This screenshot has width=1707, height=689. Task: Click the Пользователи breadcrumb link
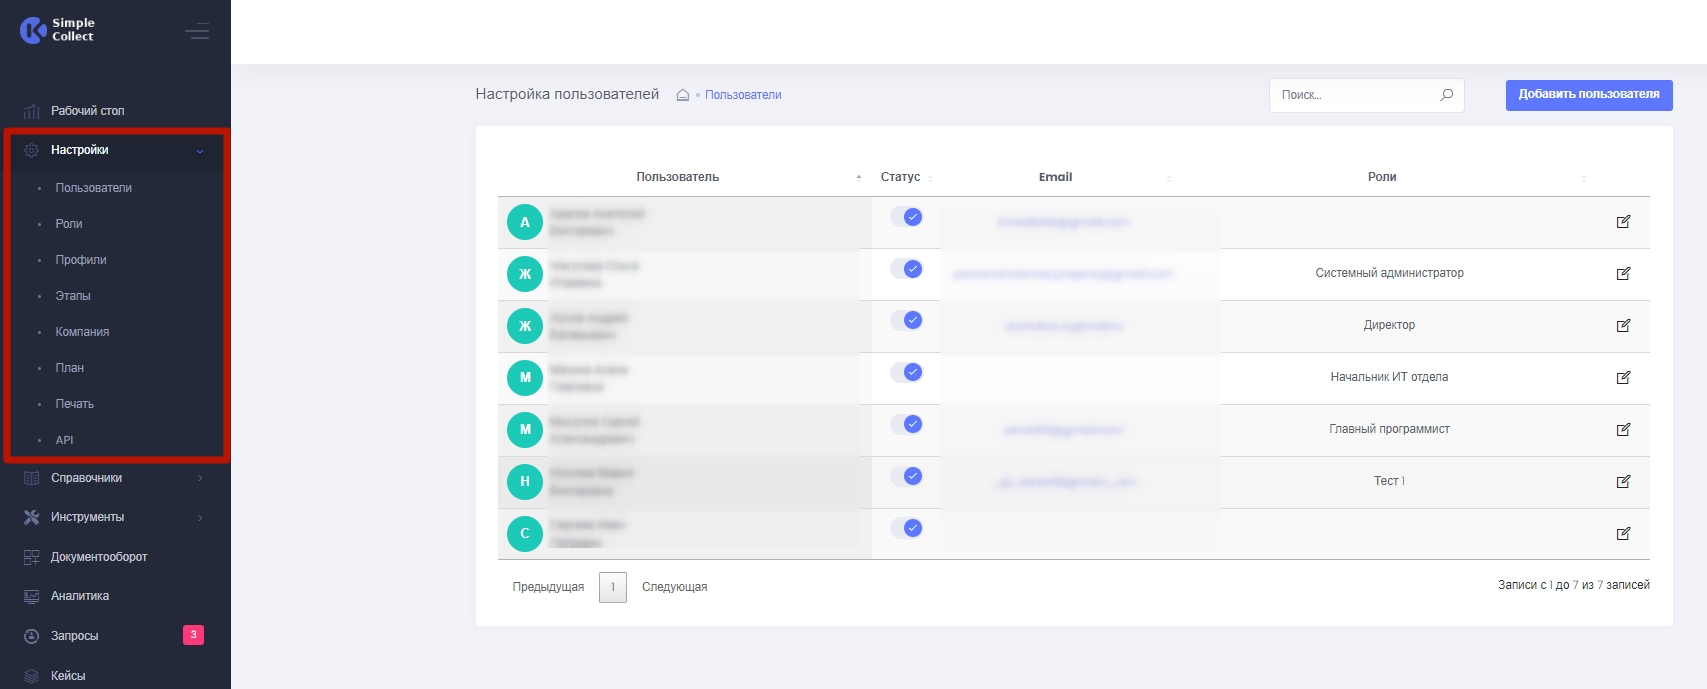[743, 95]
